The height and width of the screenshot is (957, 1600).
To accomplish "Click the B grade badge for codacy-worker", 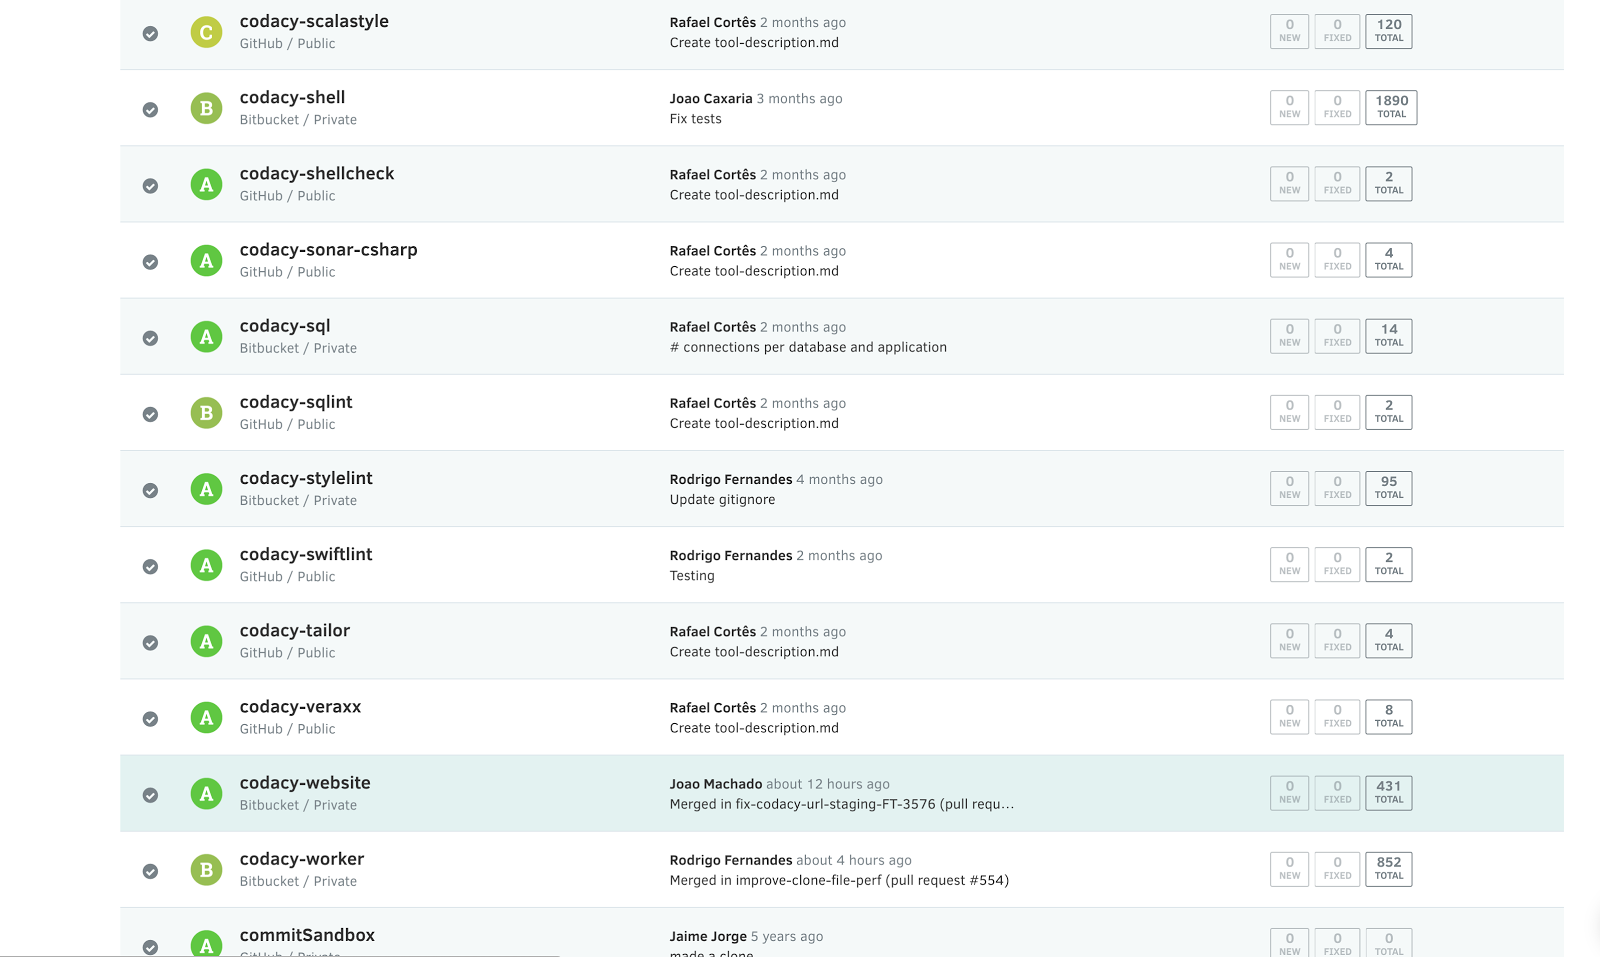I will [x=206, y=870].
